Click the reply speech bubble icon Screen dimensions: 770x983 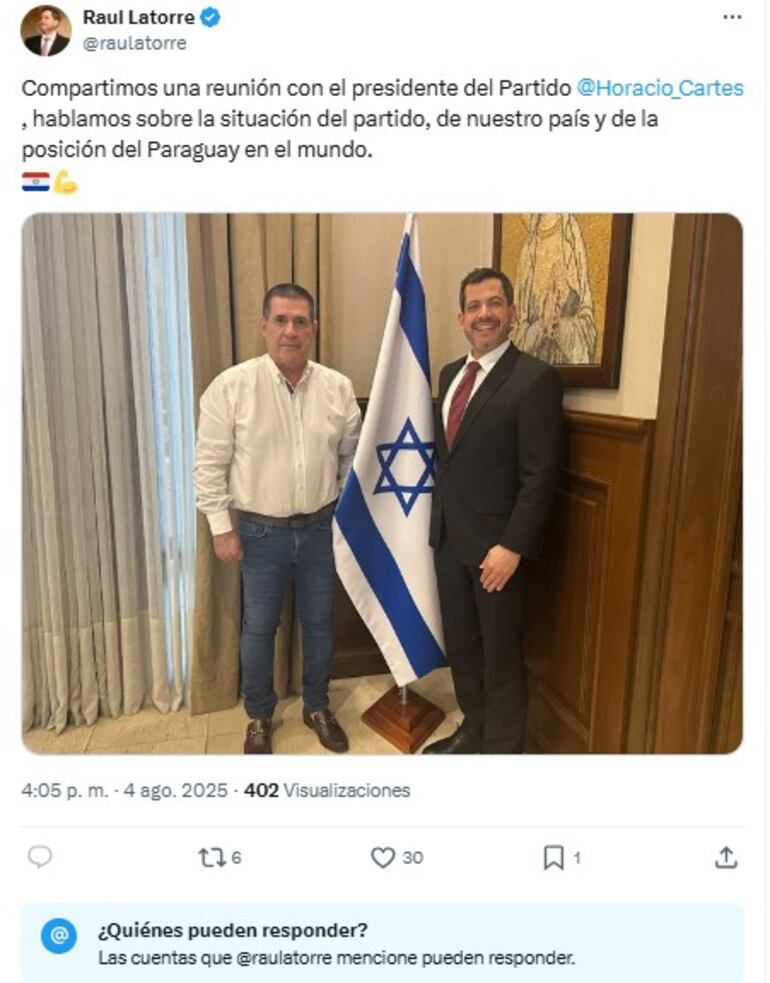[x=40, y=857]
